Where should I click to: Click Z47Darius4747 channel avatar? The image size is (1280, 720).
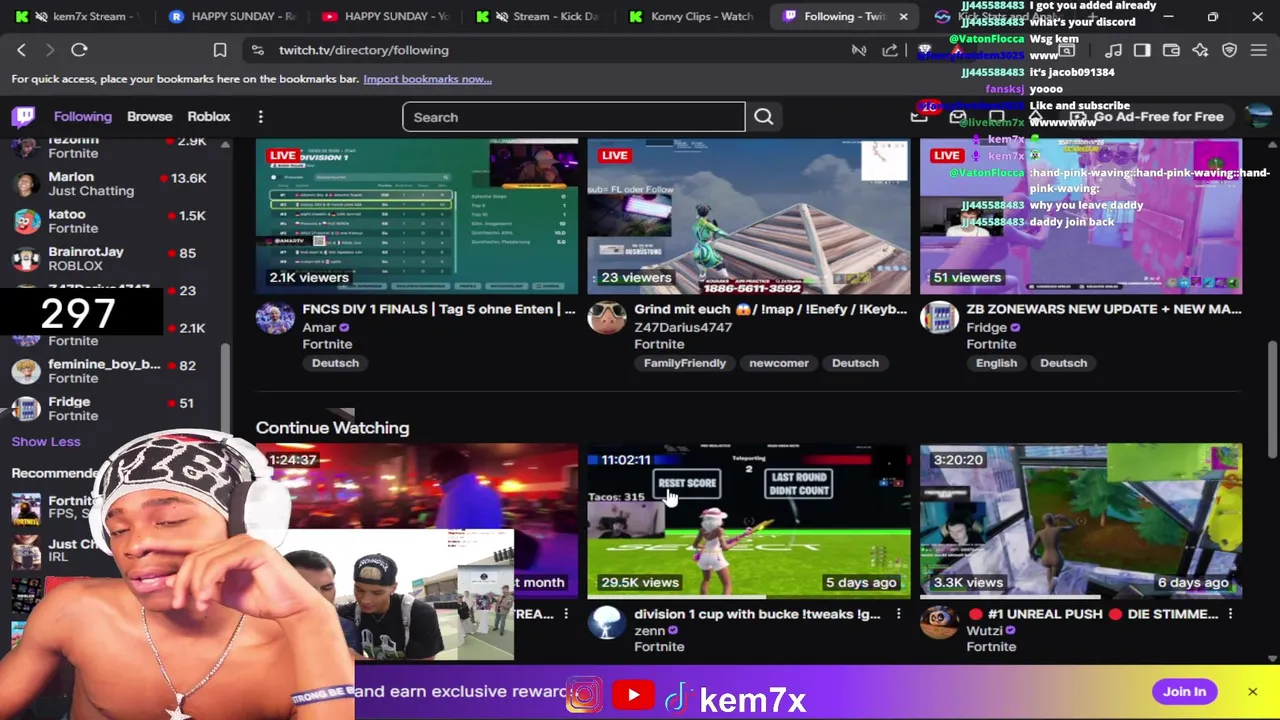pyautogui.click(x=607, y=319)
